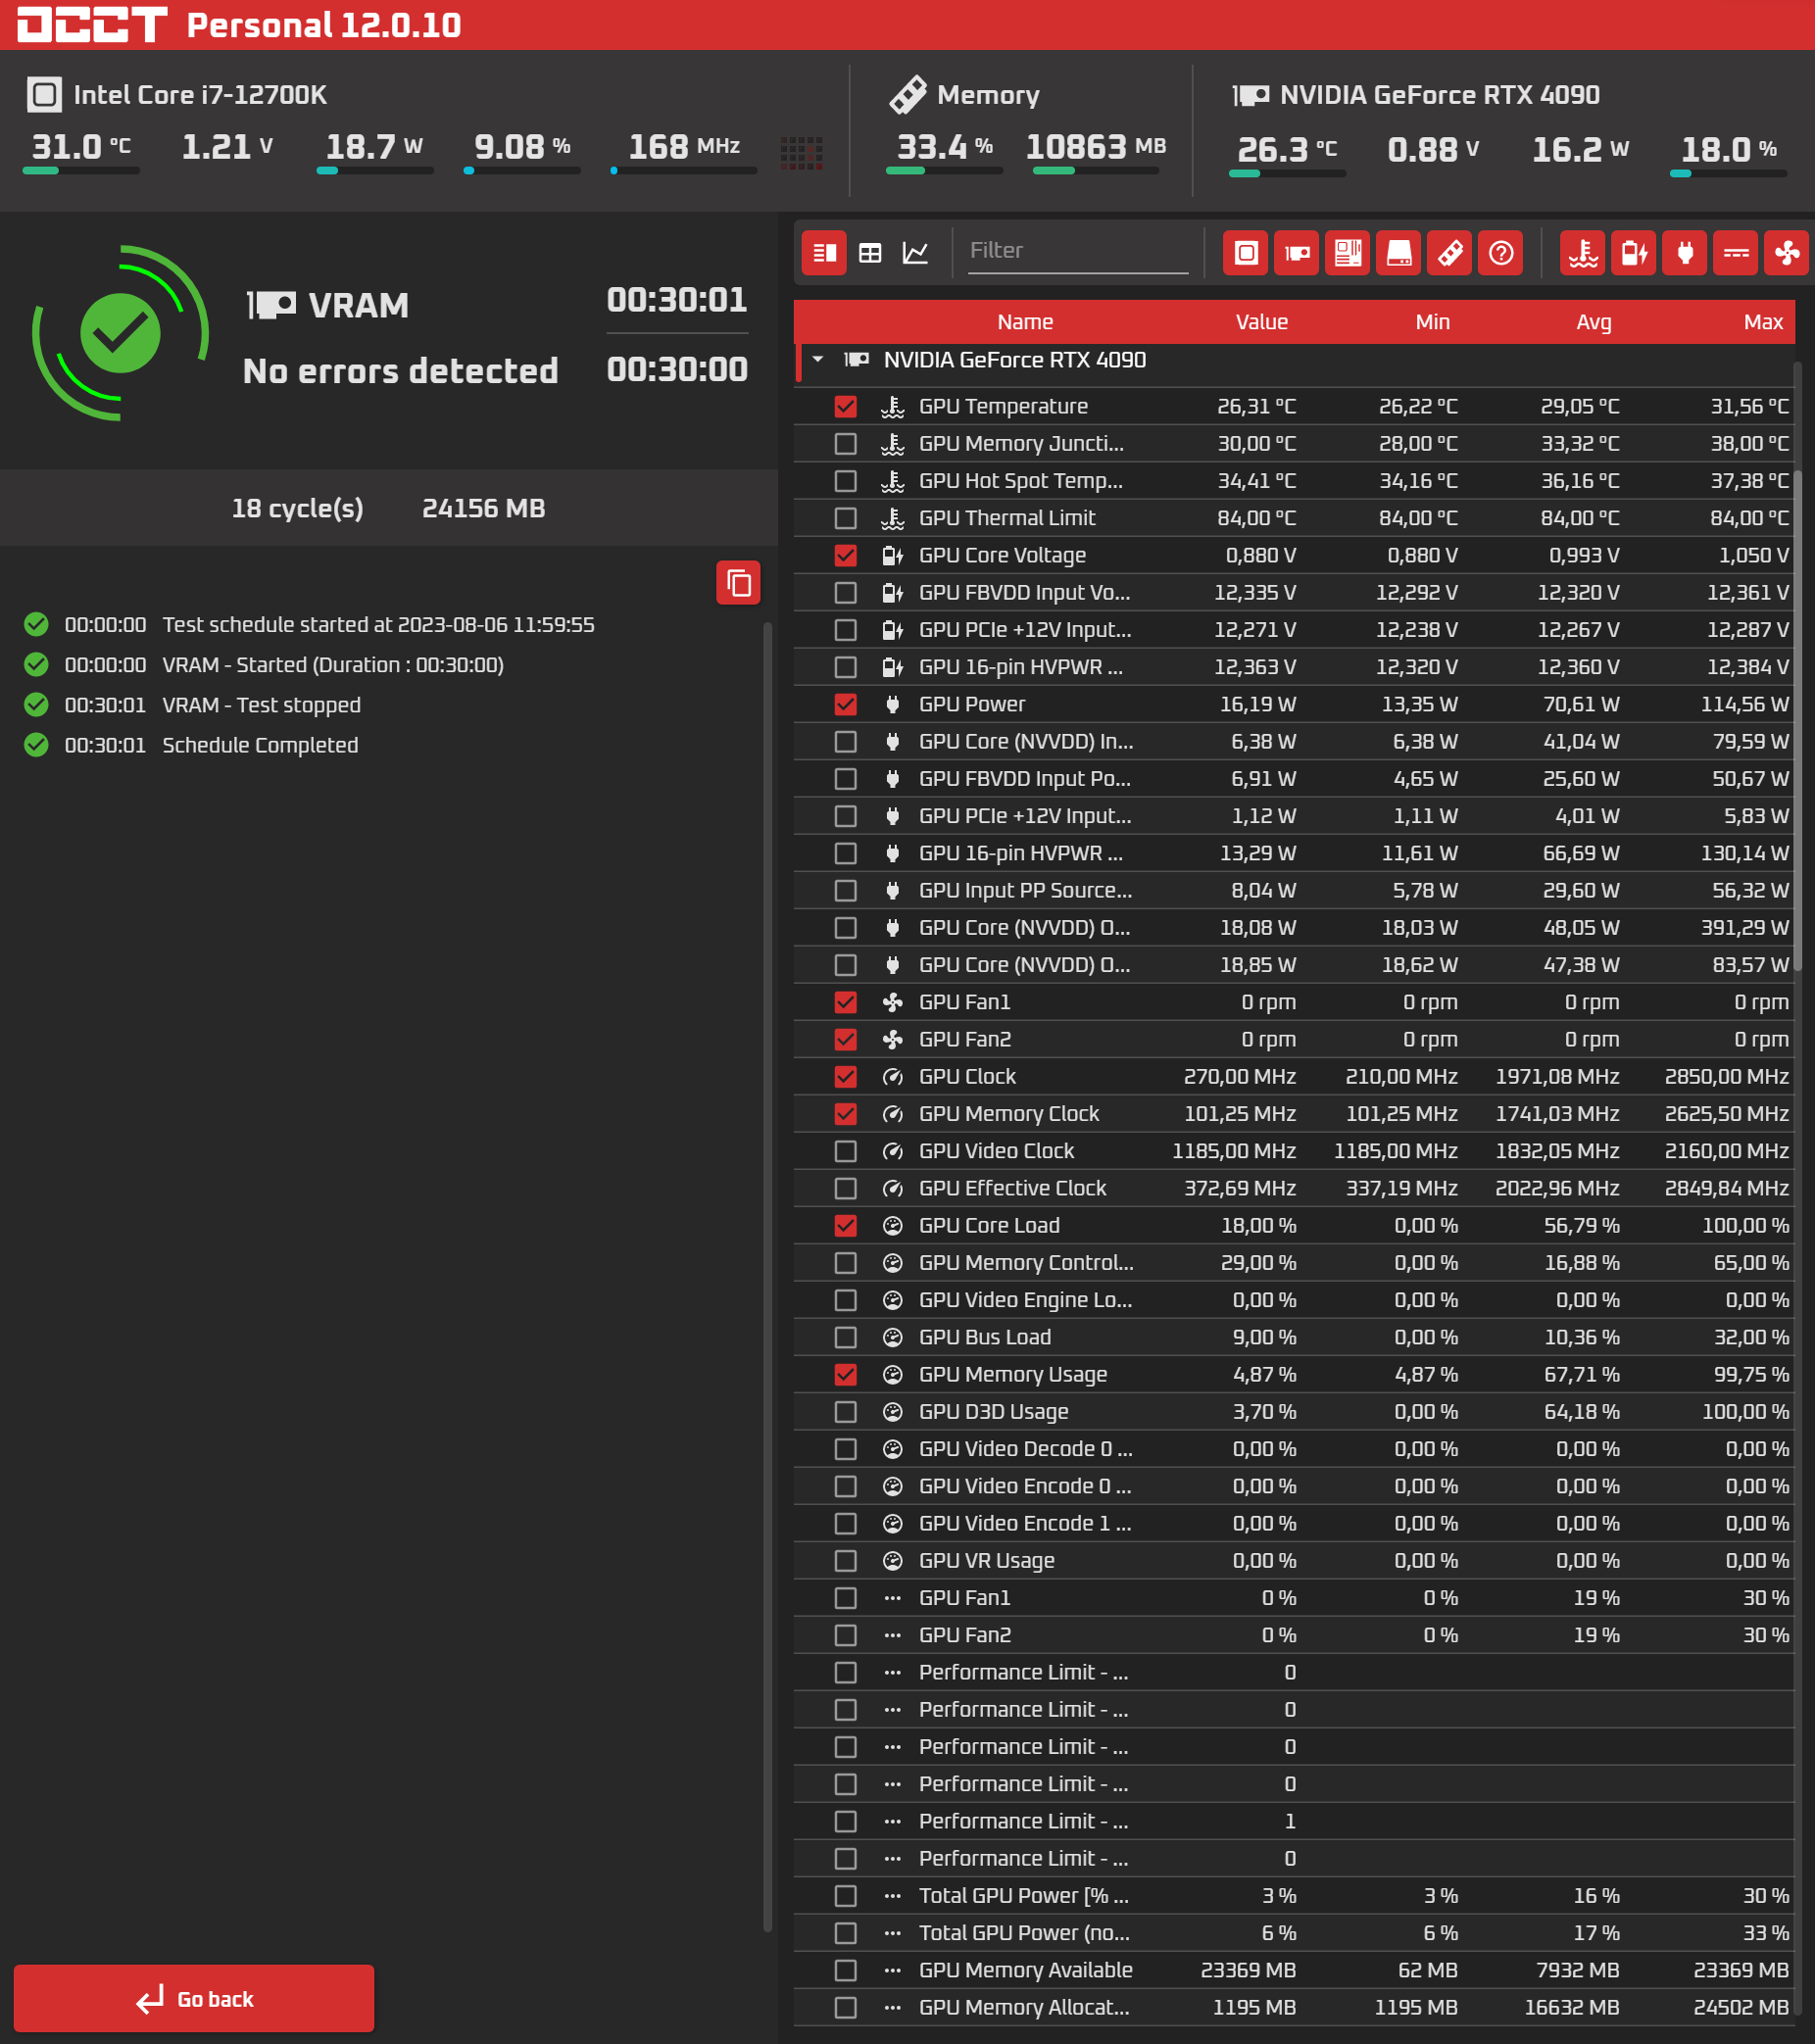The width and height of the screenshot is (1815, 2044).
Task: Check the GPU Thermal Limit checkbox
Action: pyautogui.click(x=846, y=518)
